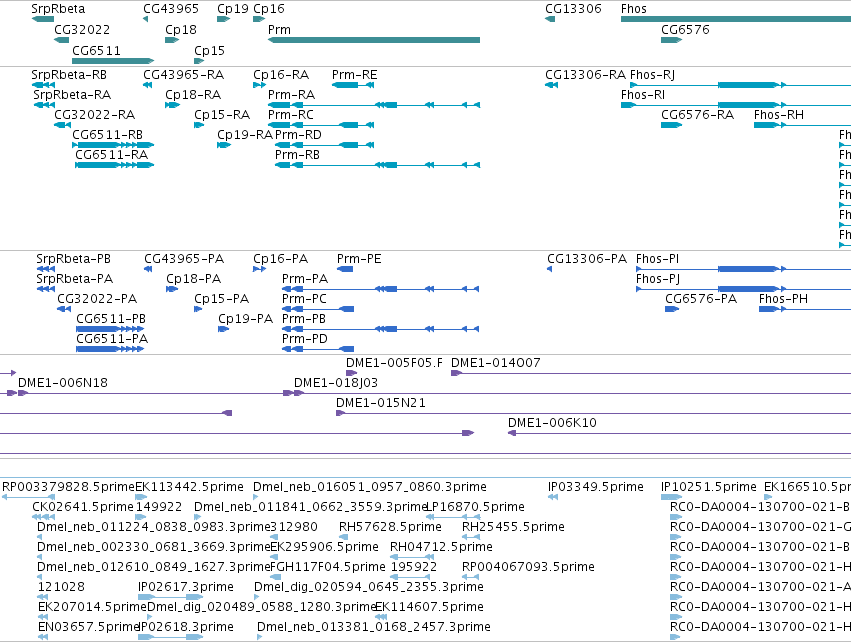Select the SrpRbeta gene label
851x642 pixels.
click(x=58, y=9)
